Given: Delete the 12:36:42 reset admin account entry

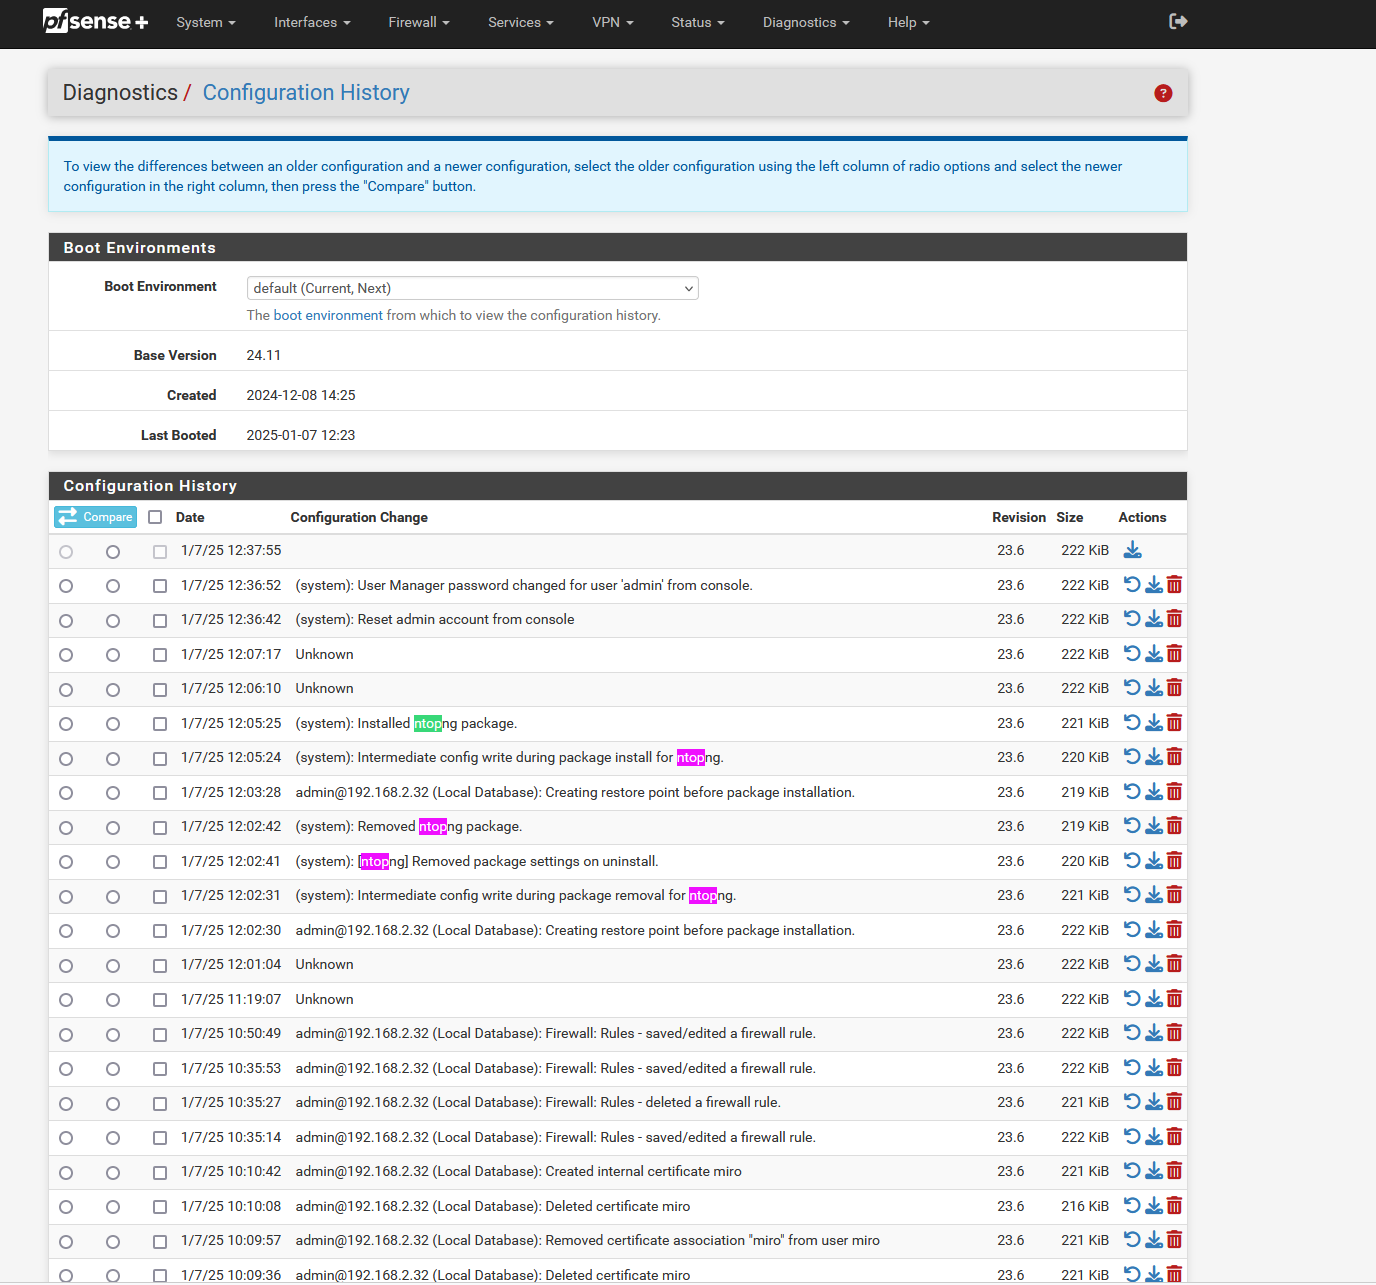Looking at the screenshot, I should [1174, 619].
